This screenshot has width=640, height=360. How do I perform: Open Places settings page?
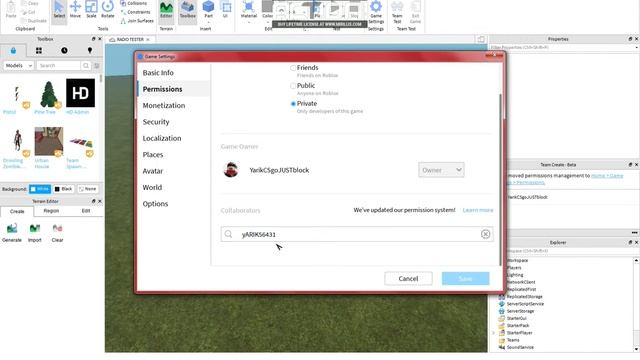[x=153, y=155]
